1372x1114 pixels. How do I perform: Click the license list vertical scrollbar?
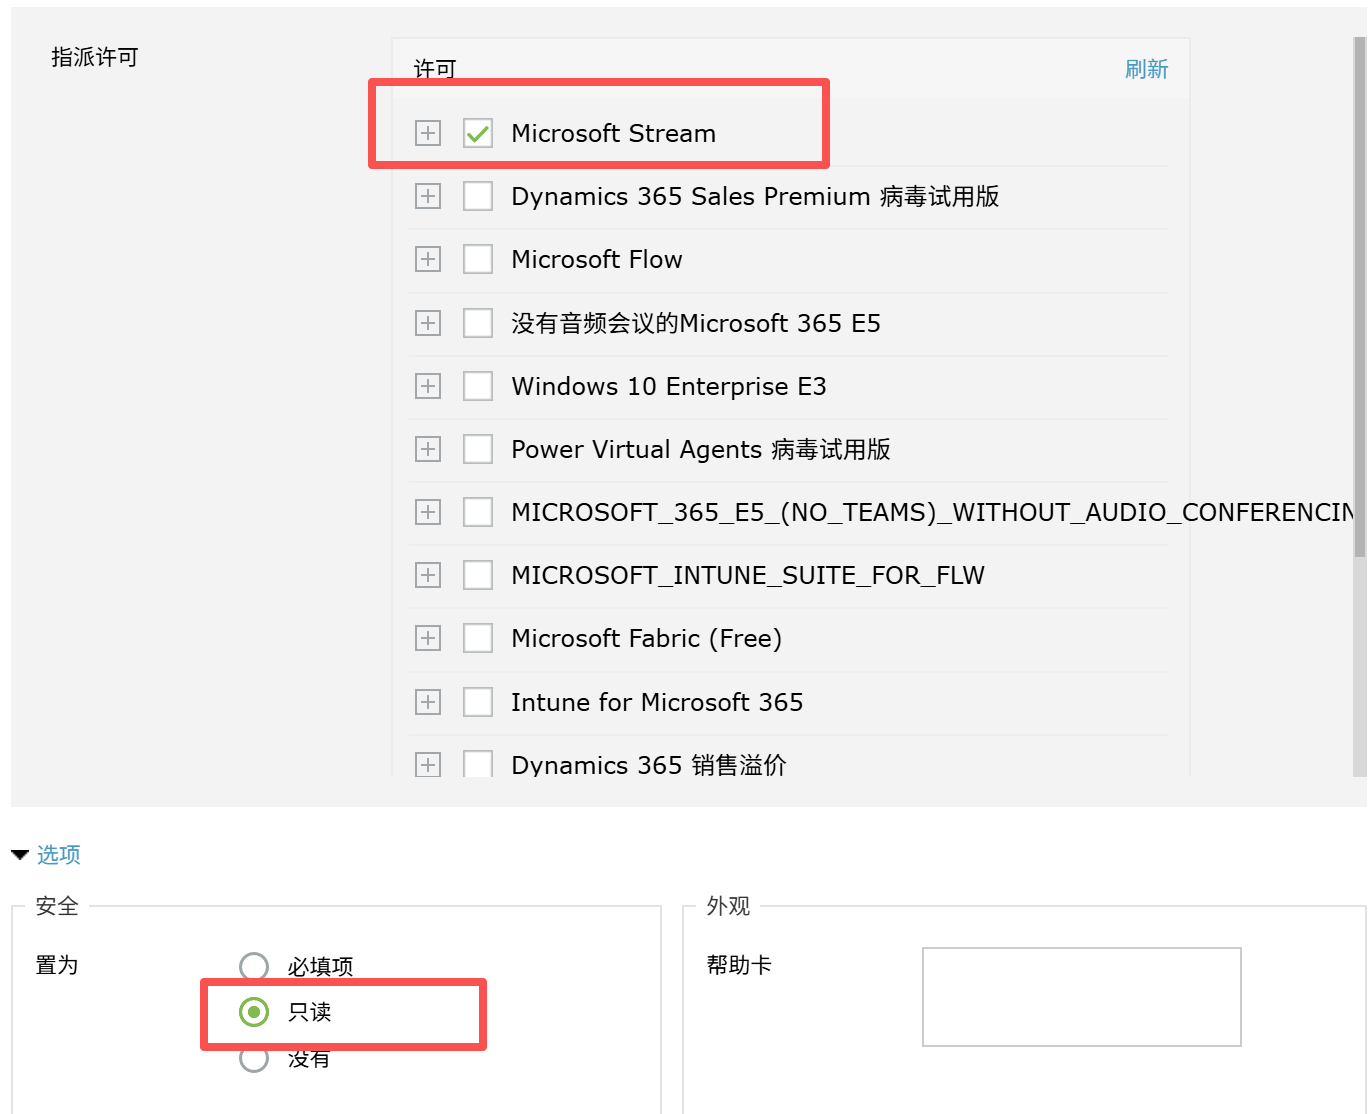point(1359,297)
